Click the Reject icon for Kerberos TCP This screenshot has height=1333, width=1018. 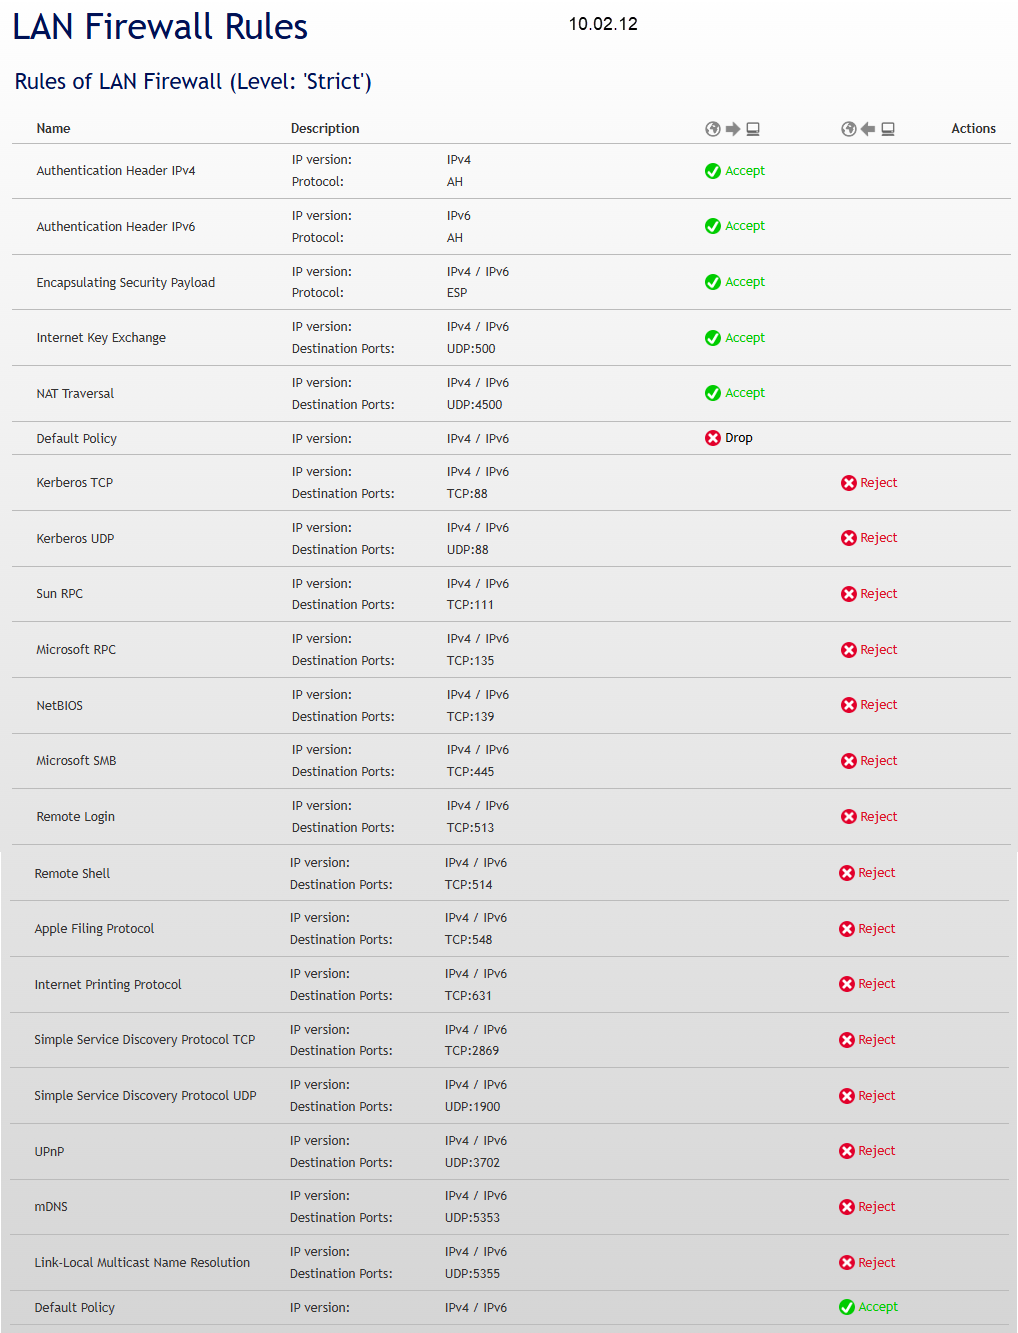(x=849, y=483)
